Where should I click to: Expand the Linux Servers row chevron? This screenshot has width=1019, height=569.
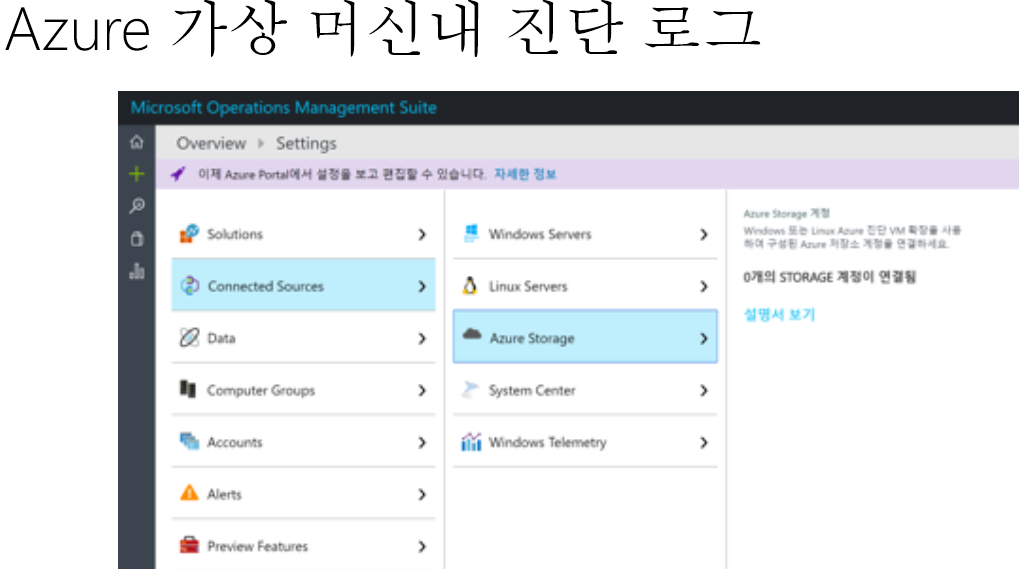704,286
